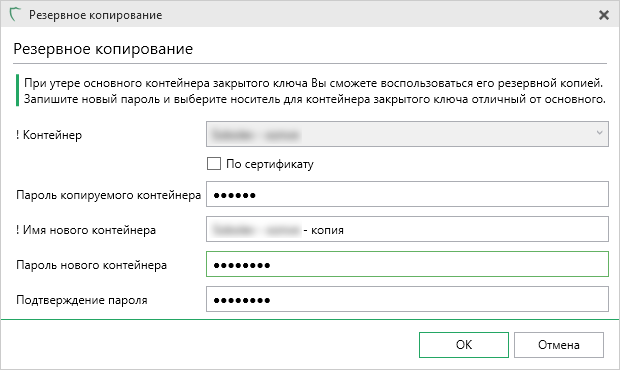Click the large Резервное копирование heading
620x370 pixels.
pyautogui.click(x=103, y=49)
